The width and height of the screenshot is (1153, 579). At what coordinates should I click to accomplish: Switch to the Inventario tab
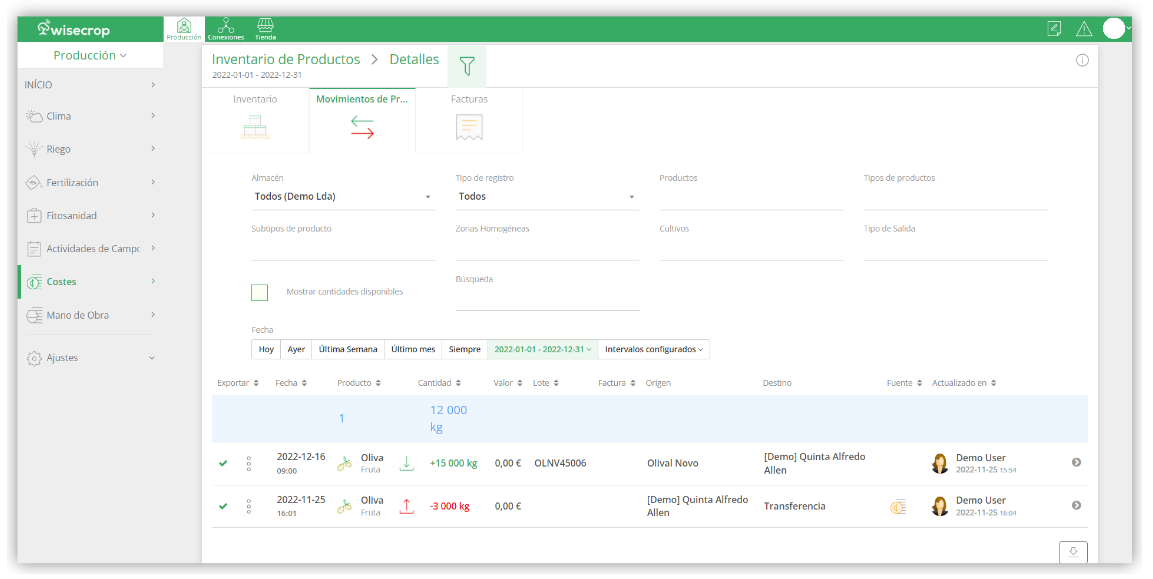point(255,120)
